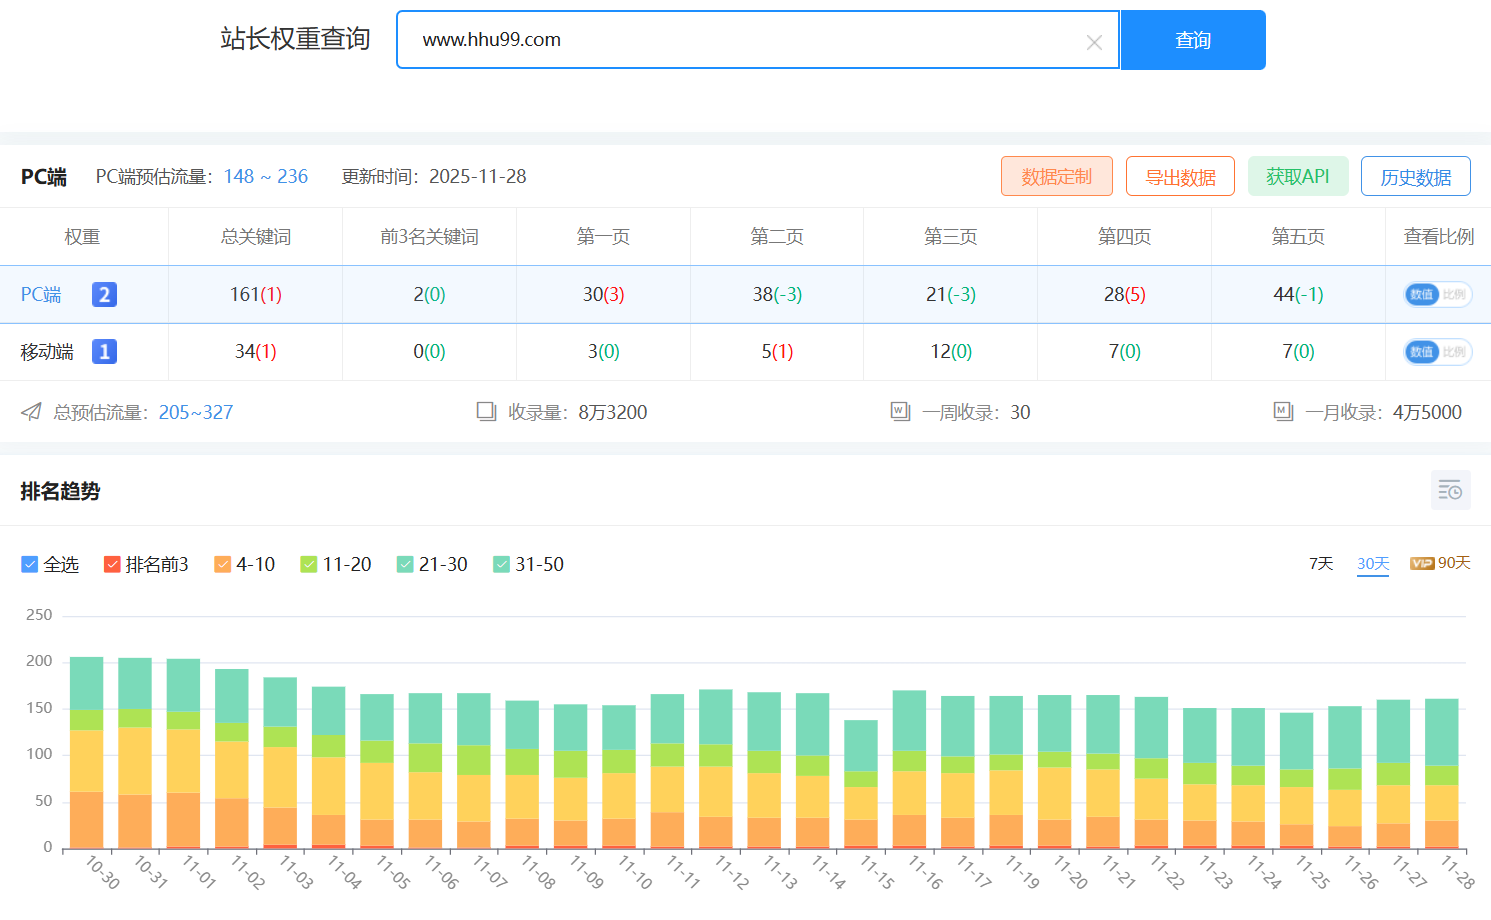Screen dimensions: 1491x920
Task: Click the 一周收录 document icon
Action: pos(900,411)
